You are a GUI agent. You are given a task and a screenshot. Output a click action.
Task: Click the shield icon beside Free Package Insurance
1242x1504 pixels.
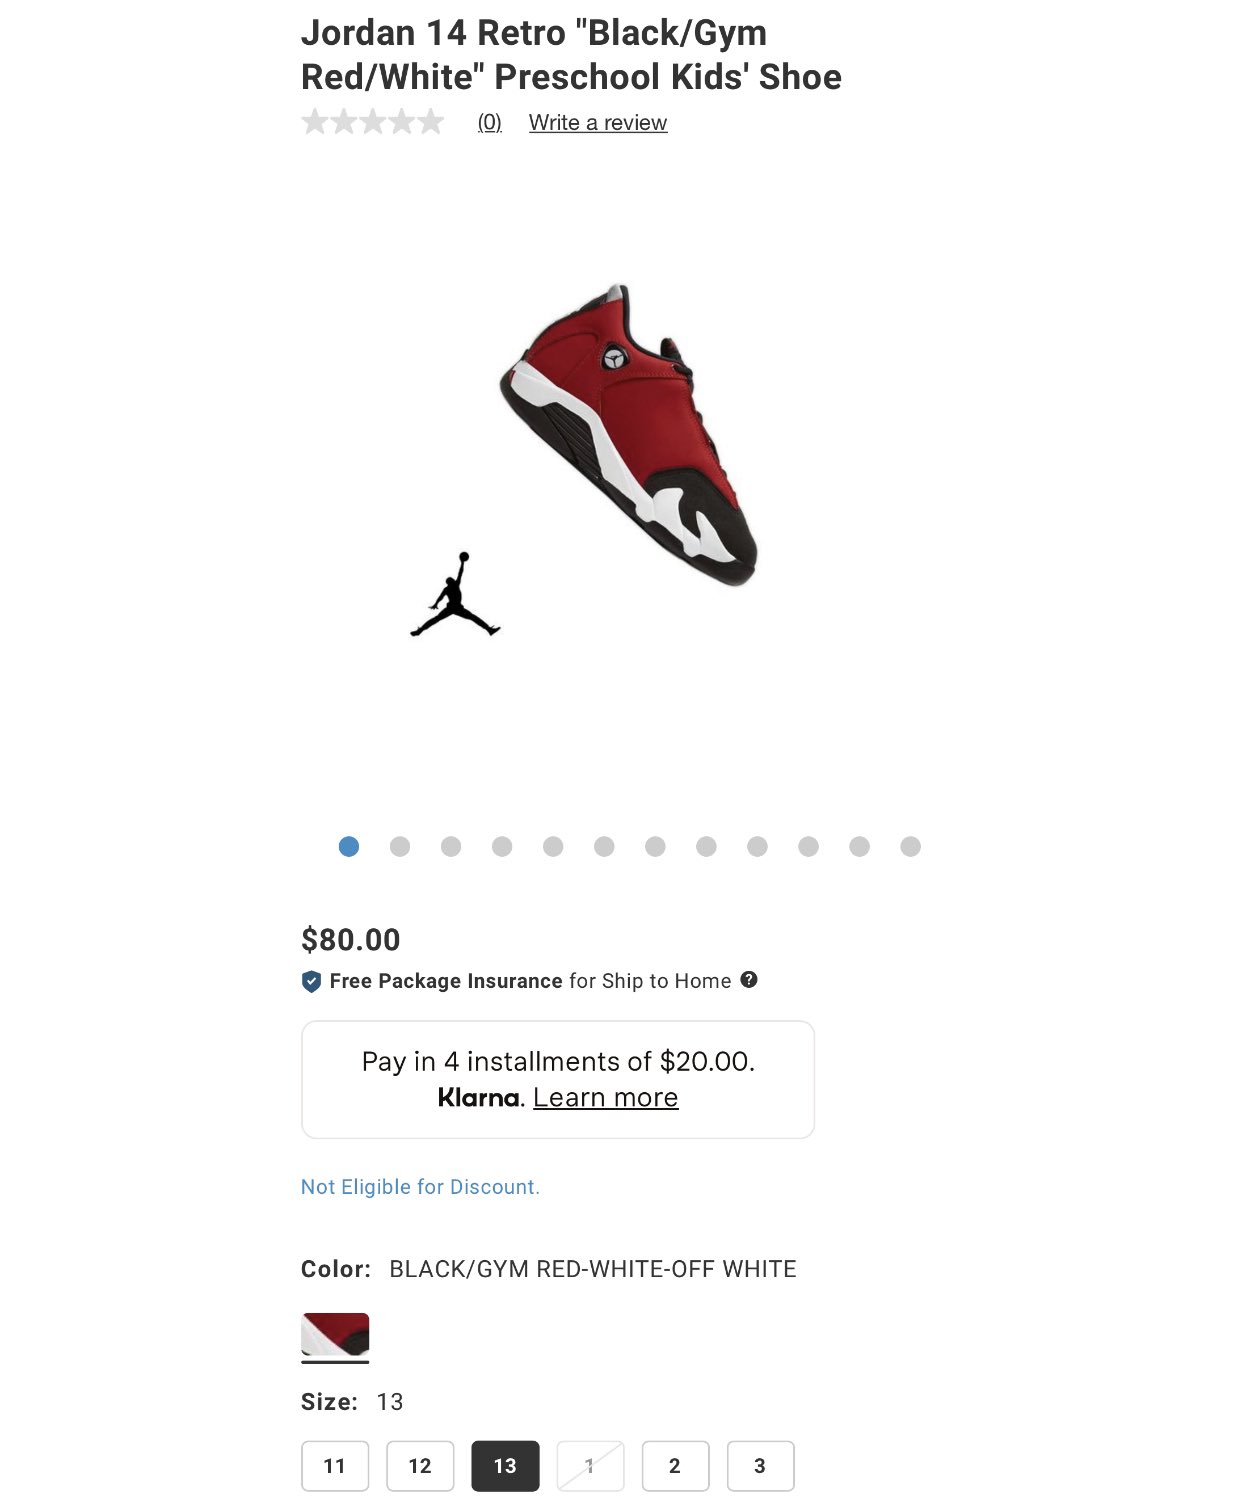pos(311,982)
